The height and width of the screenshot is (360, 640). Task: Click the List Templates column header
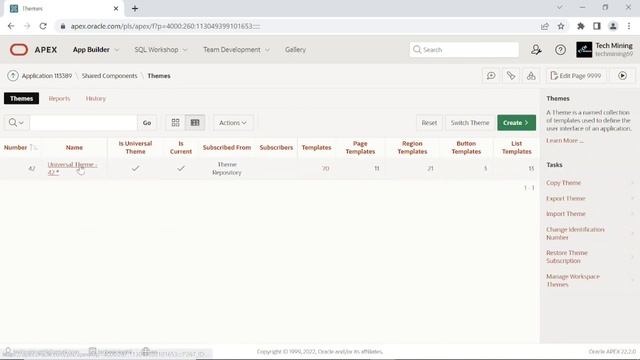point(516,147)
